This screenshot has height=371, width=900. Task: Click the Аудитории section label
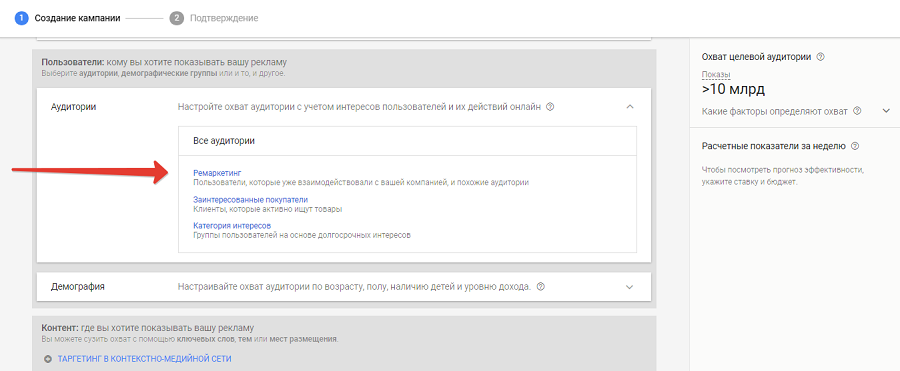[x=73, y=107]
